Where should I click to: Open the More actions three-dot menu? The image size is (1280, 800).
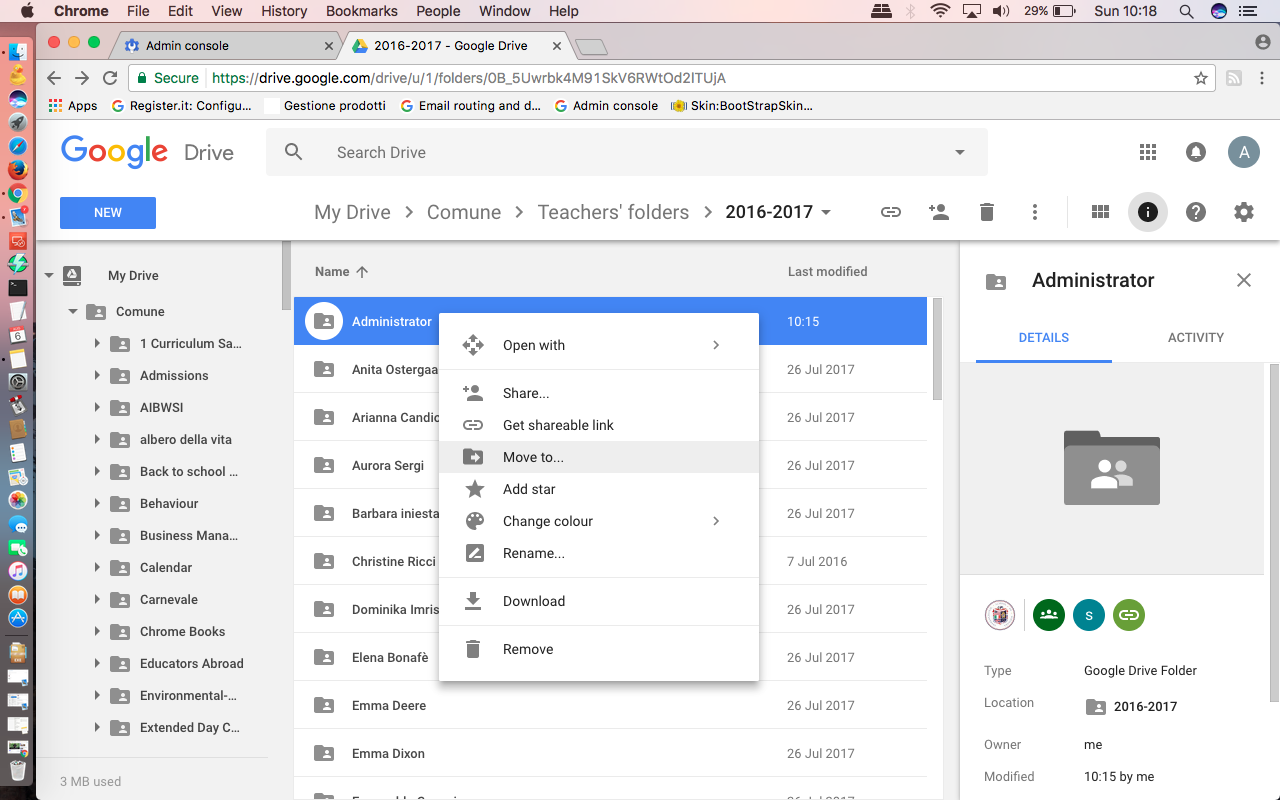tap(1035, 212)
